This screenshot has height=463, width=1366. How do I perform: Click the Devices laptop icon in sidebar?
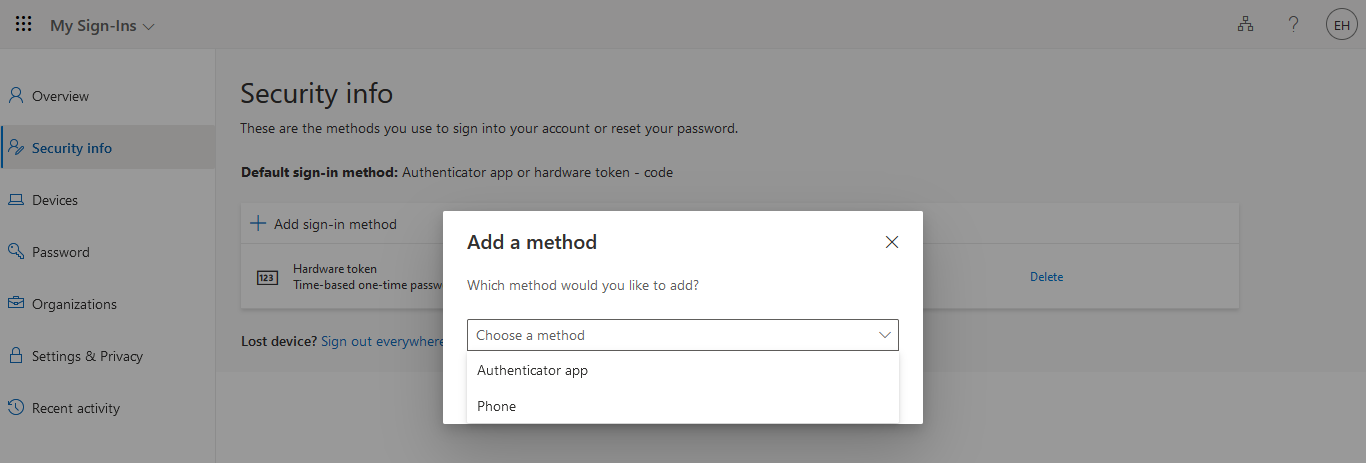click(x=16, y=200)
